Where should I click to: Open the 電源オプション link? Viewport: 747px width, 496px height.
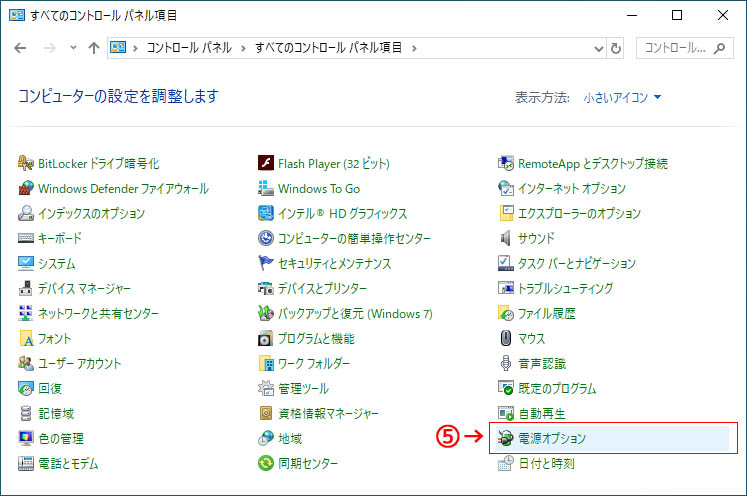[552, 438]
